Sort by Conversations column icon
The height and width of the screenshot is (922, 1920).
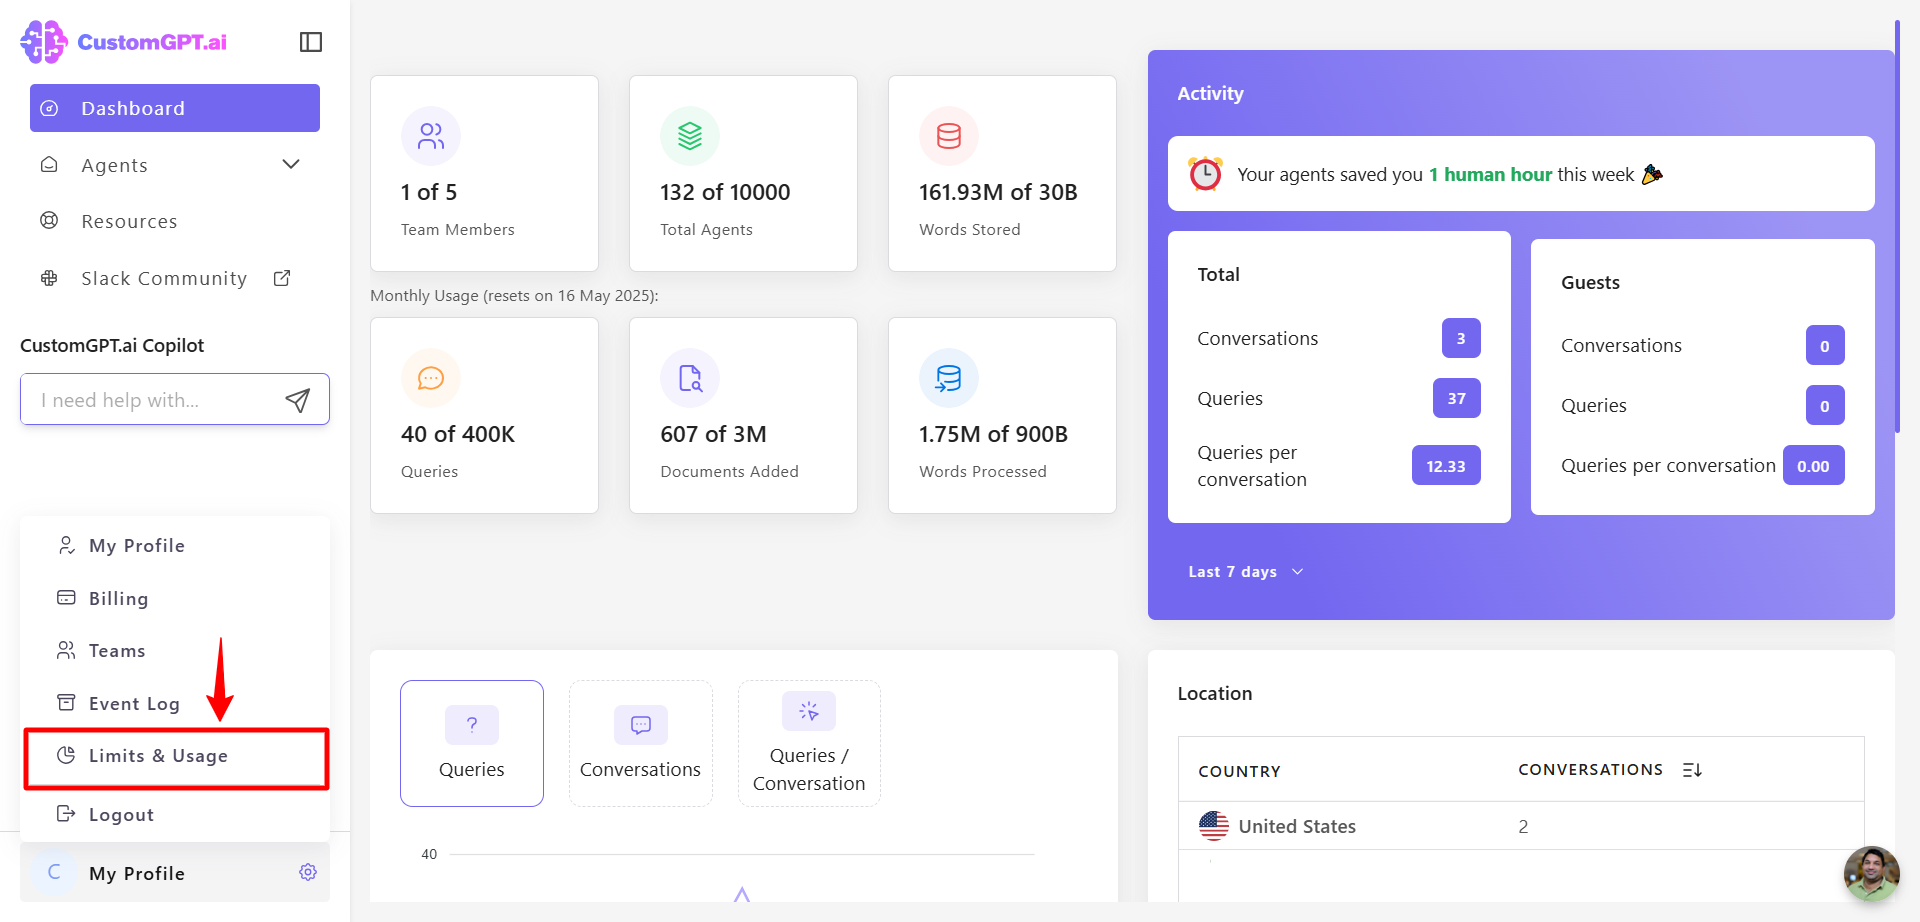click(x=1692, y=770)
